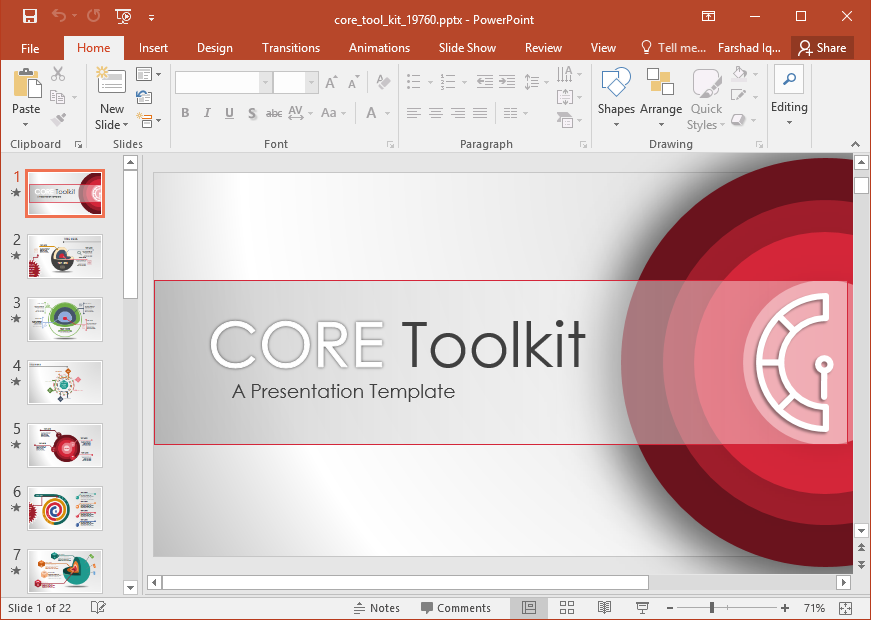The height and width of the screenshot is (620, 871).
Task: Open the font size dropdown
Action: 312,83
